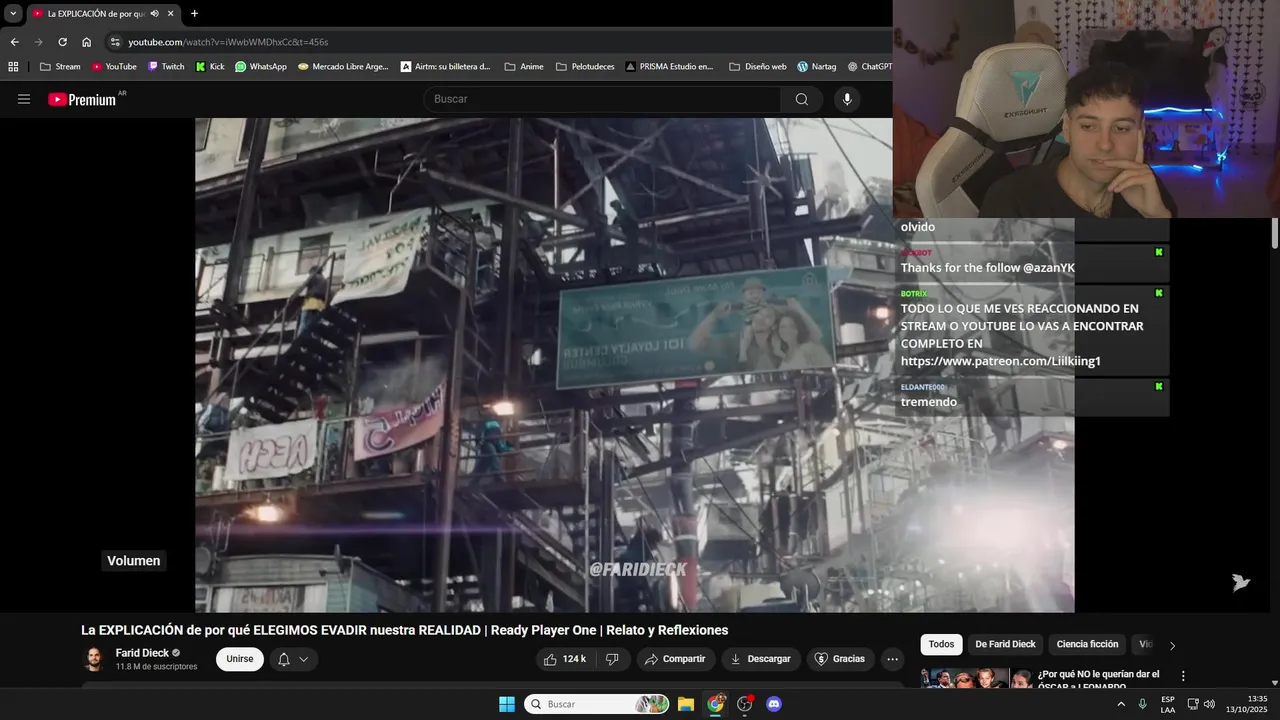Screen dimensions: 1280x720
Task: Open OBS Studio from the taskbar
Action: (x=744, y=704)
